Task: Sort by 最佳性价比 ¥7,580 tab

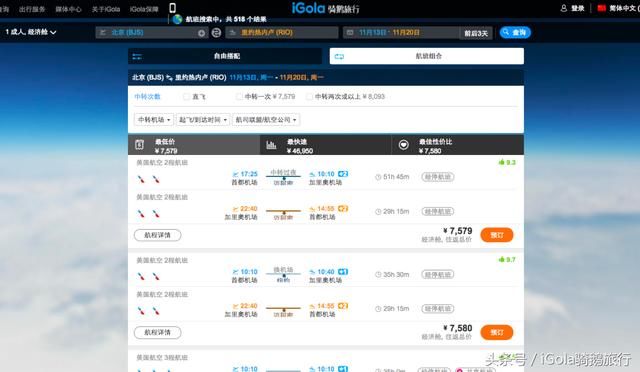Action: pyautogui.click(x=458, y=145)
